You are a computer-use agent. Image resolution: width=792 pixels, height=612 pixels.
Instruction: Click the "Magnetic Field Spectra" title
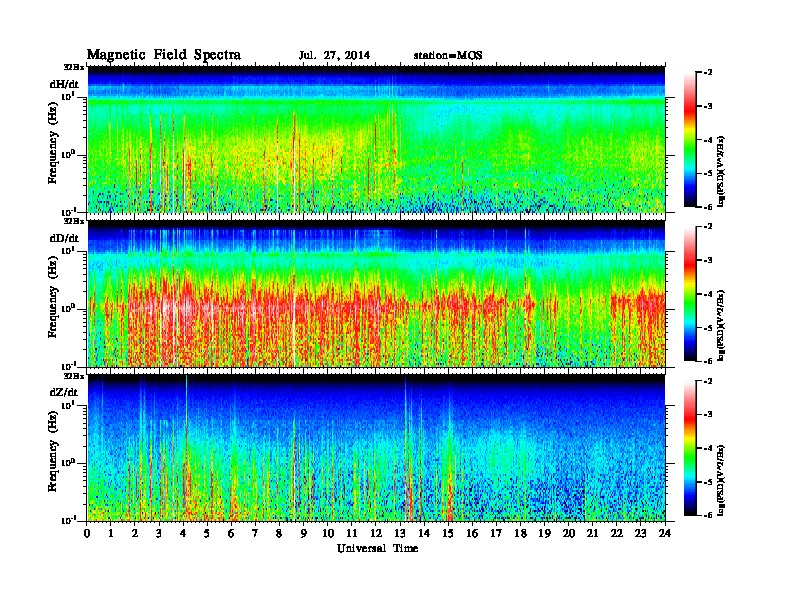(x=164, y=55)
